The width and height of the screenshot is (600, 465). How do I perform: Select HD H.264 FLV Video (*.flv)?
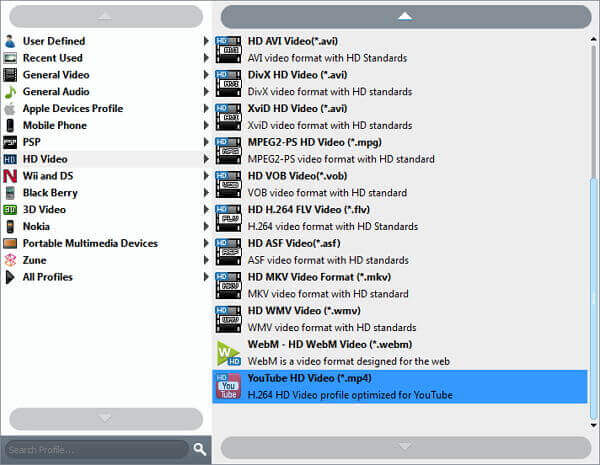point(400,218)
